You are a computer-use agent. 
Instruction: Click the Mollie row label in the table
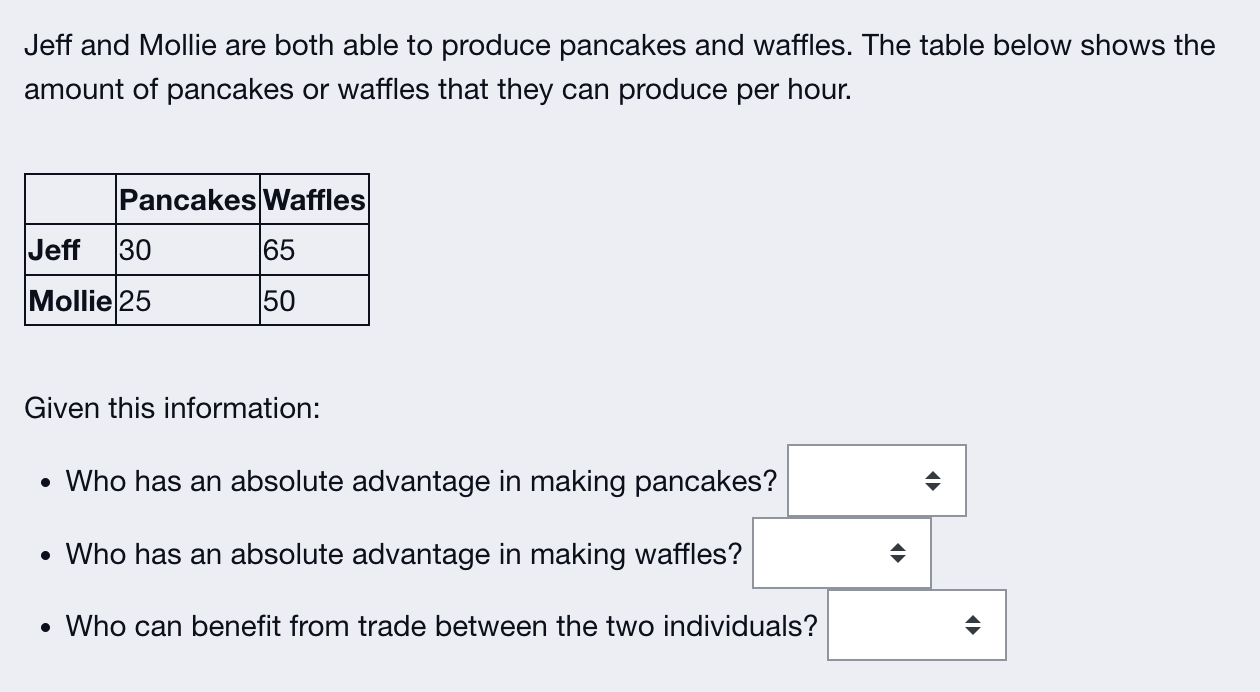tap(68, 300)
